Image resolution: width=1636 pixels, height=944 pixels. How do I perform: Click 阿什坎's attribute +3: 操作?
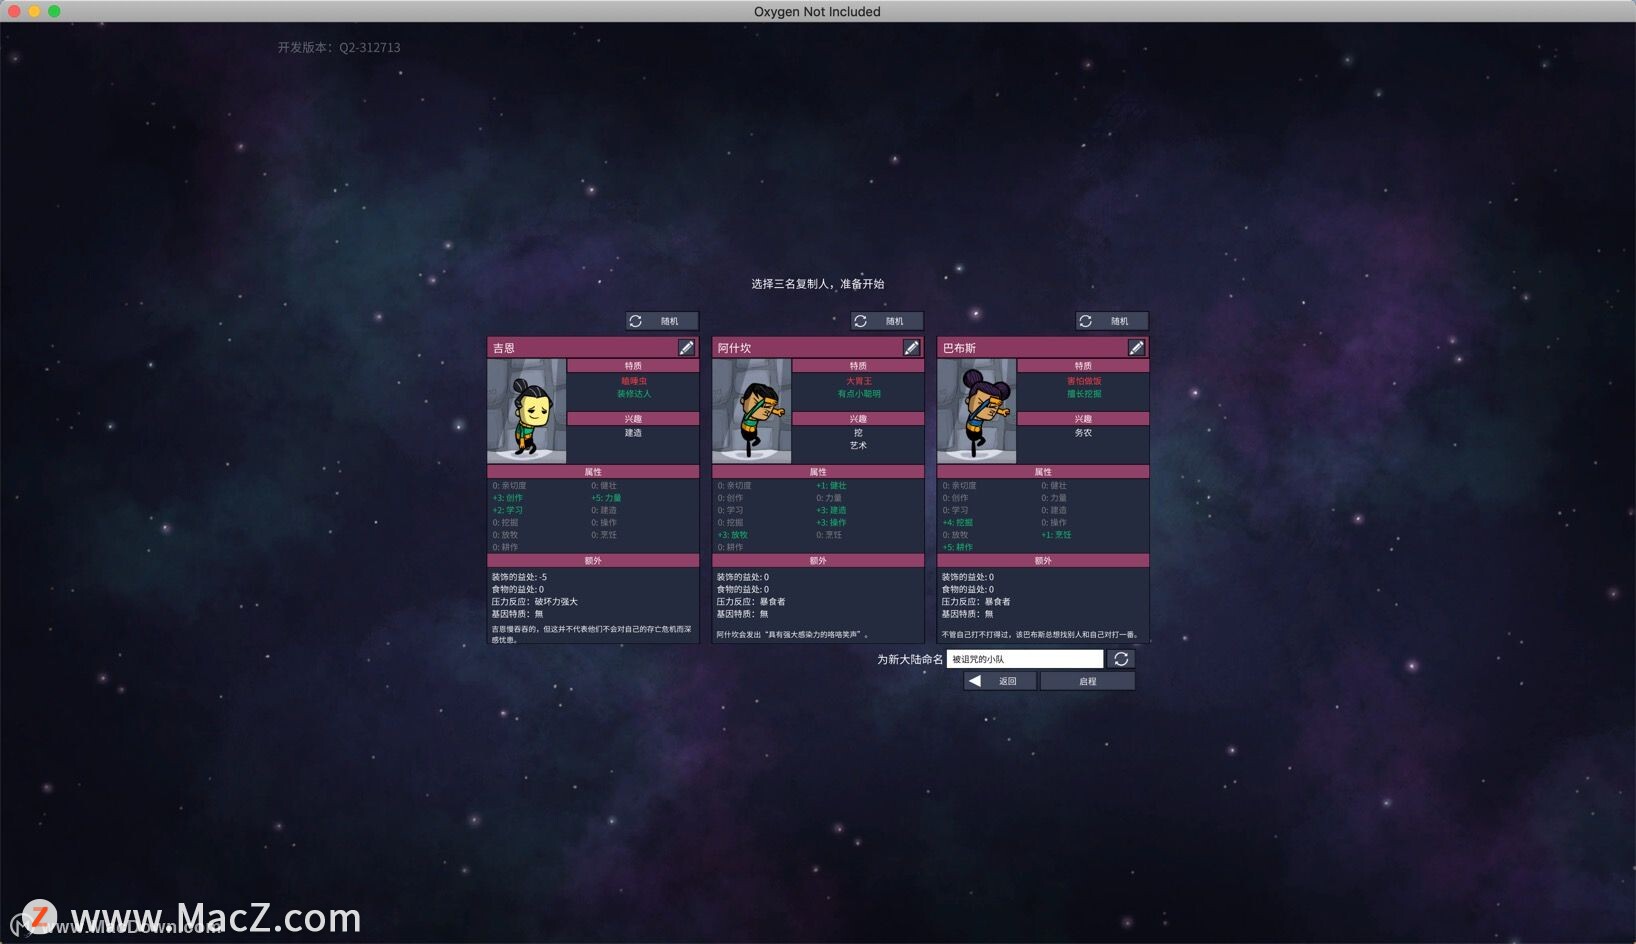coord(831,522)
